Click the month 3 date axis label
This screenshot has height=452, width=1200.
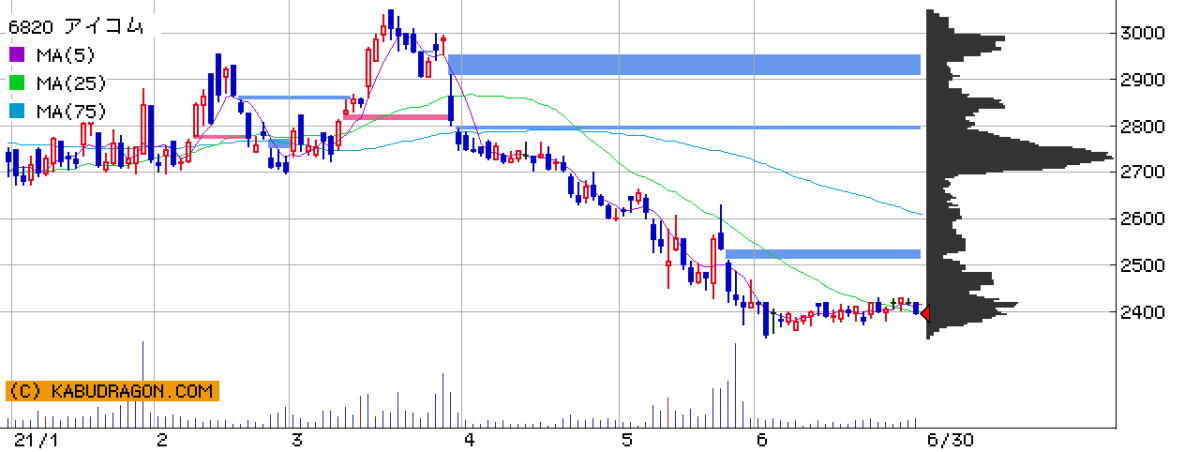click(296, 440)
